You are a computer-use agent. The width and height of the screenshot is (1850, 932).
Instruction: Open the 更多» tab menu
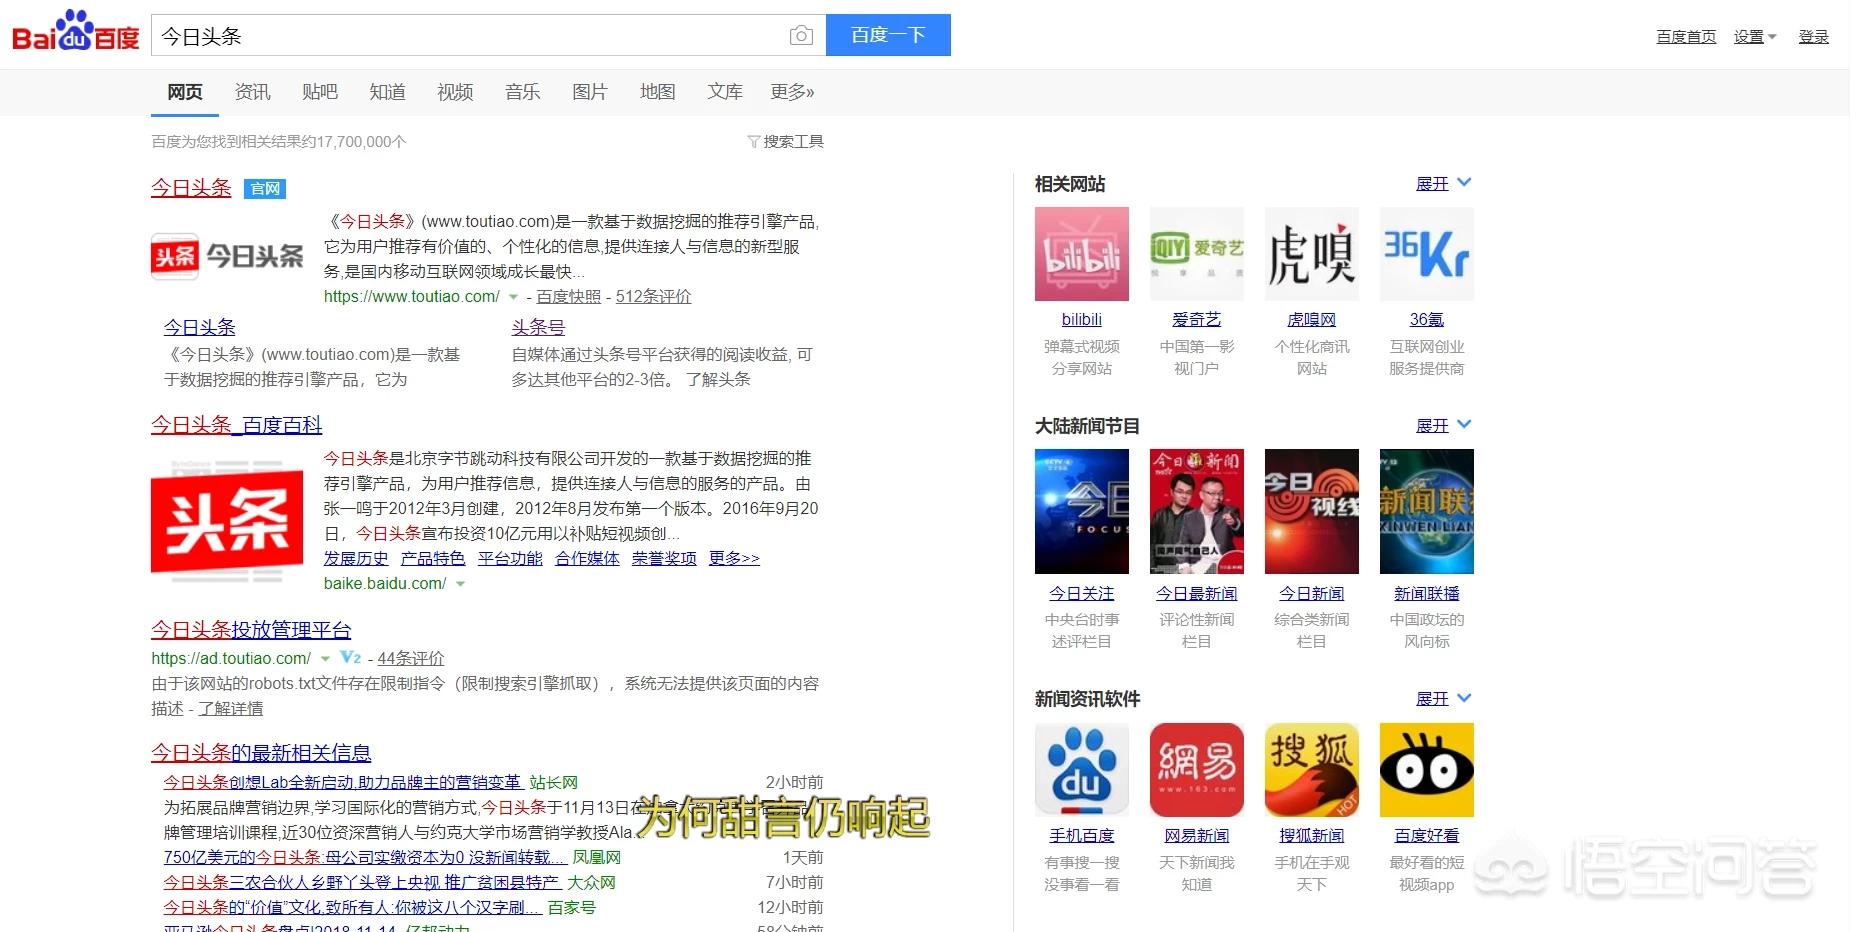(792, 92)
